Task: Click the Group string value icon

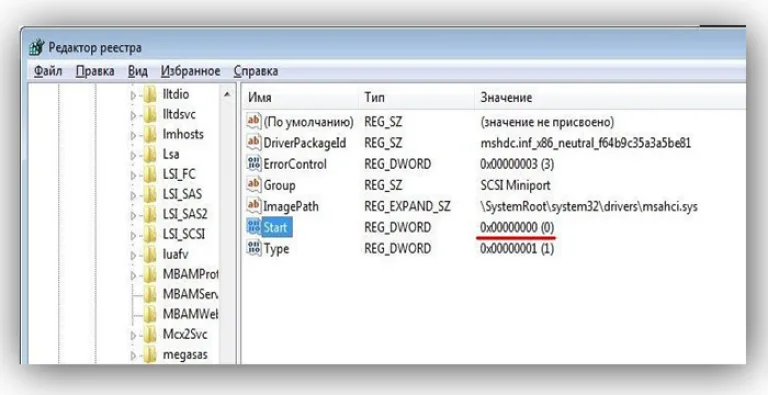Action: pyautogui.click(x=254, y=185)
